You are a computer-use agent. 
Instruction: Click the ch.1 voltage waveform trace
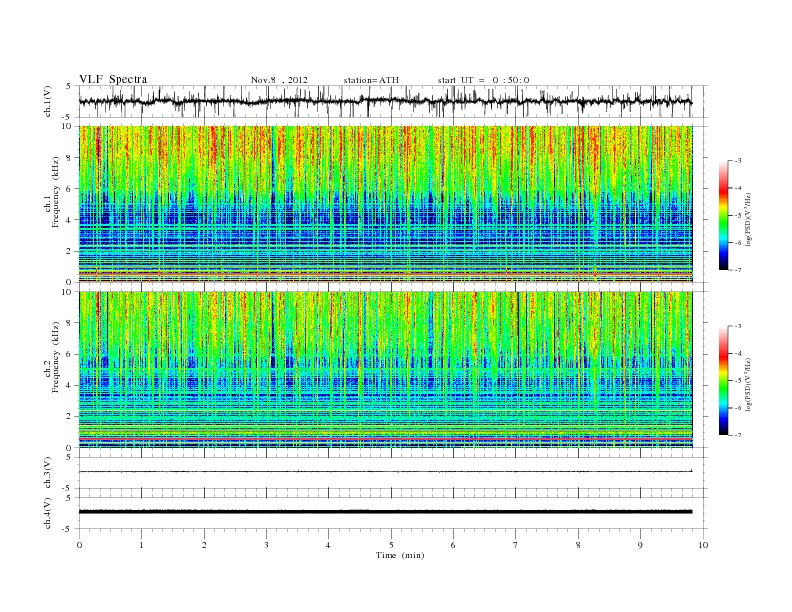click(385, 101)
